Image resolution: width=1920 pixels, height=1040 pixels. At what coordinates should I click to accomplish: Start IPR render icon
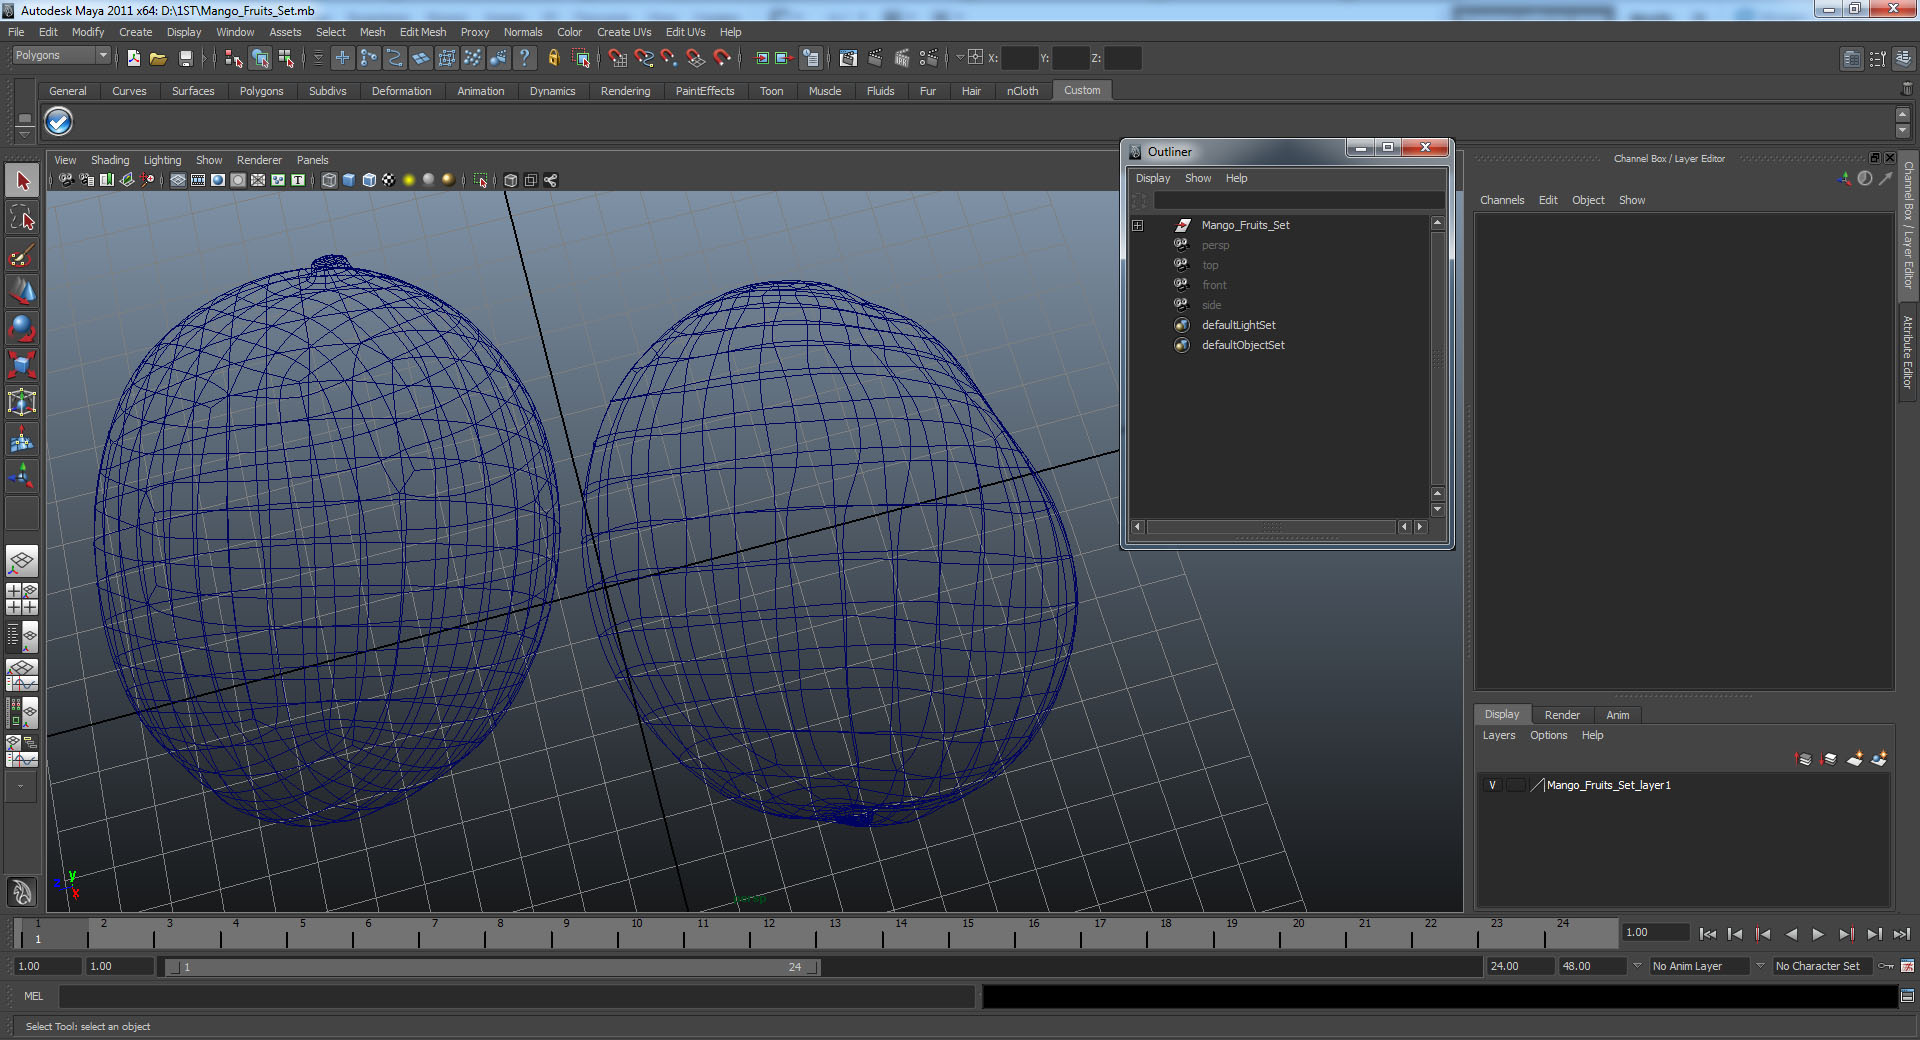coord(902,58)
